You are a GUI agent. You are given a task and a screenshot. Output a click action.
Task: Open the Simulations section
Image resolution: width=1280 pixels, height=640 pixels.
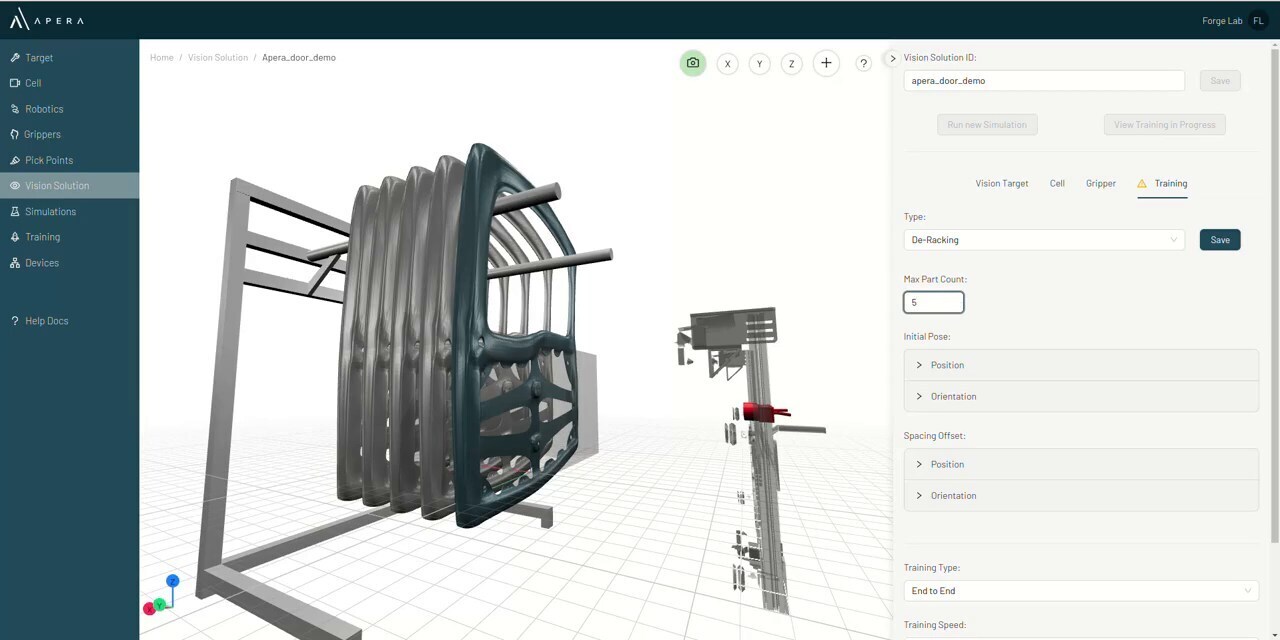[50, 211]
